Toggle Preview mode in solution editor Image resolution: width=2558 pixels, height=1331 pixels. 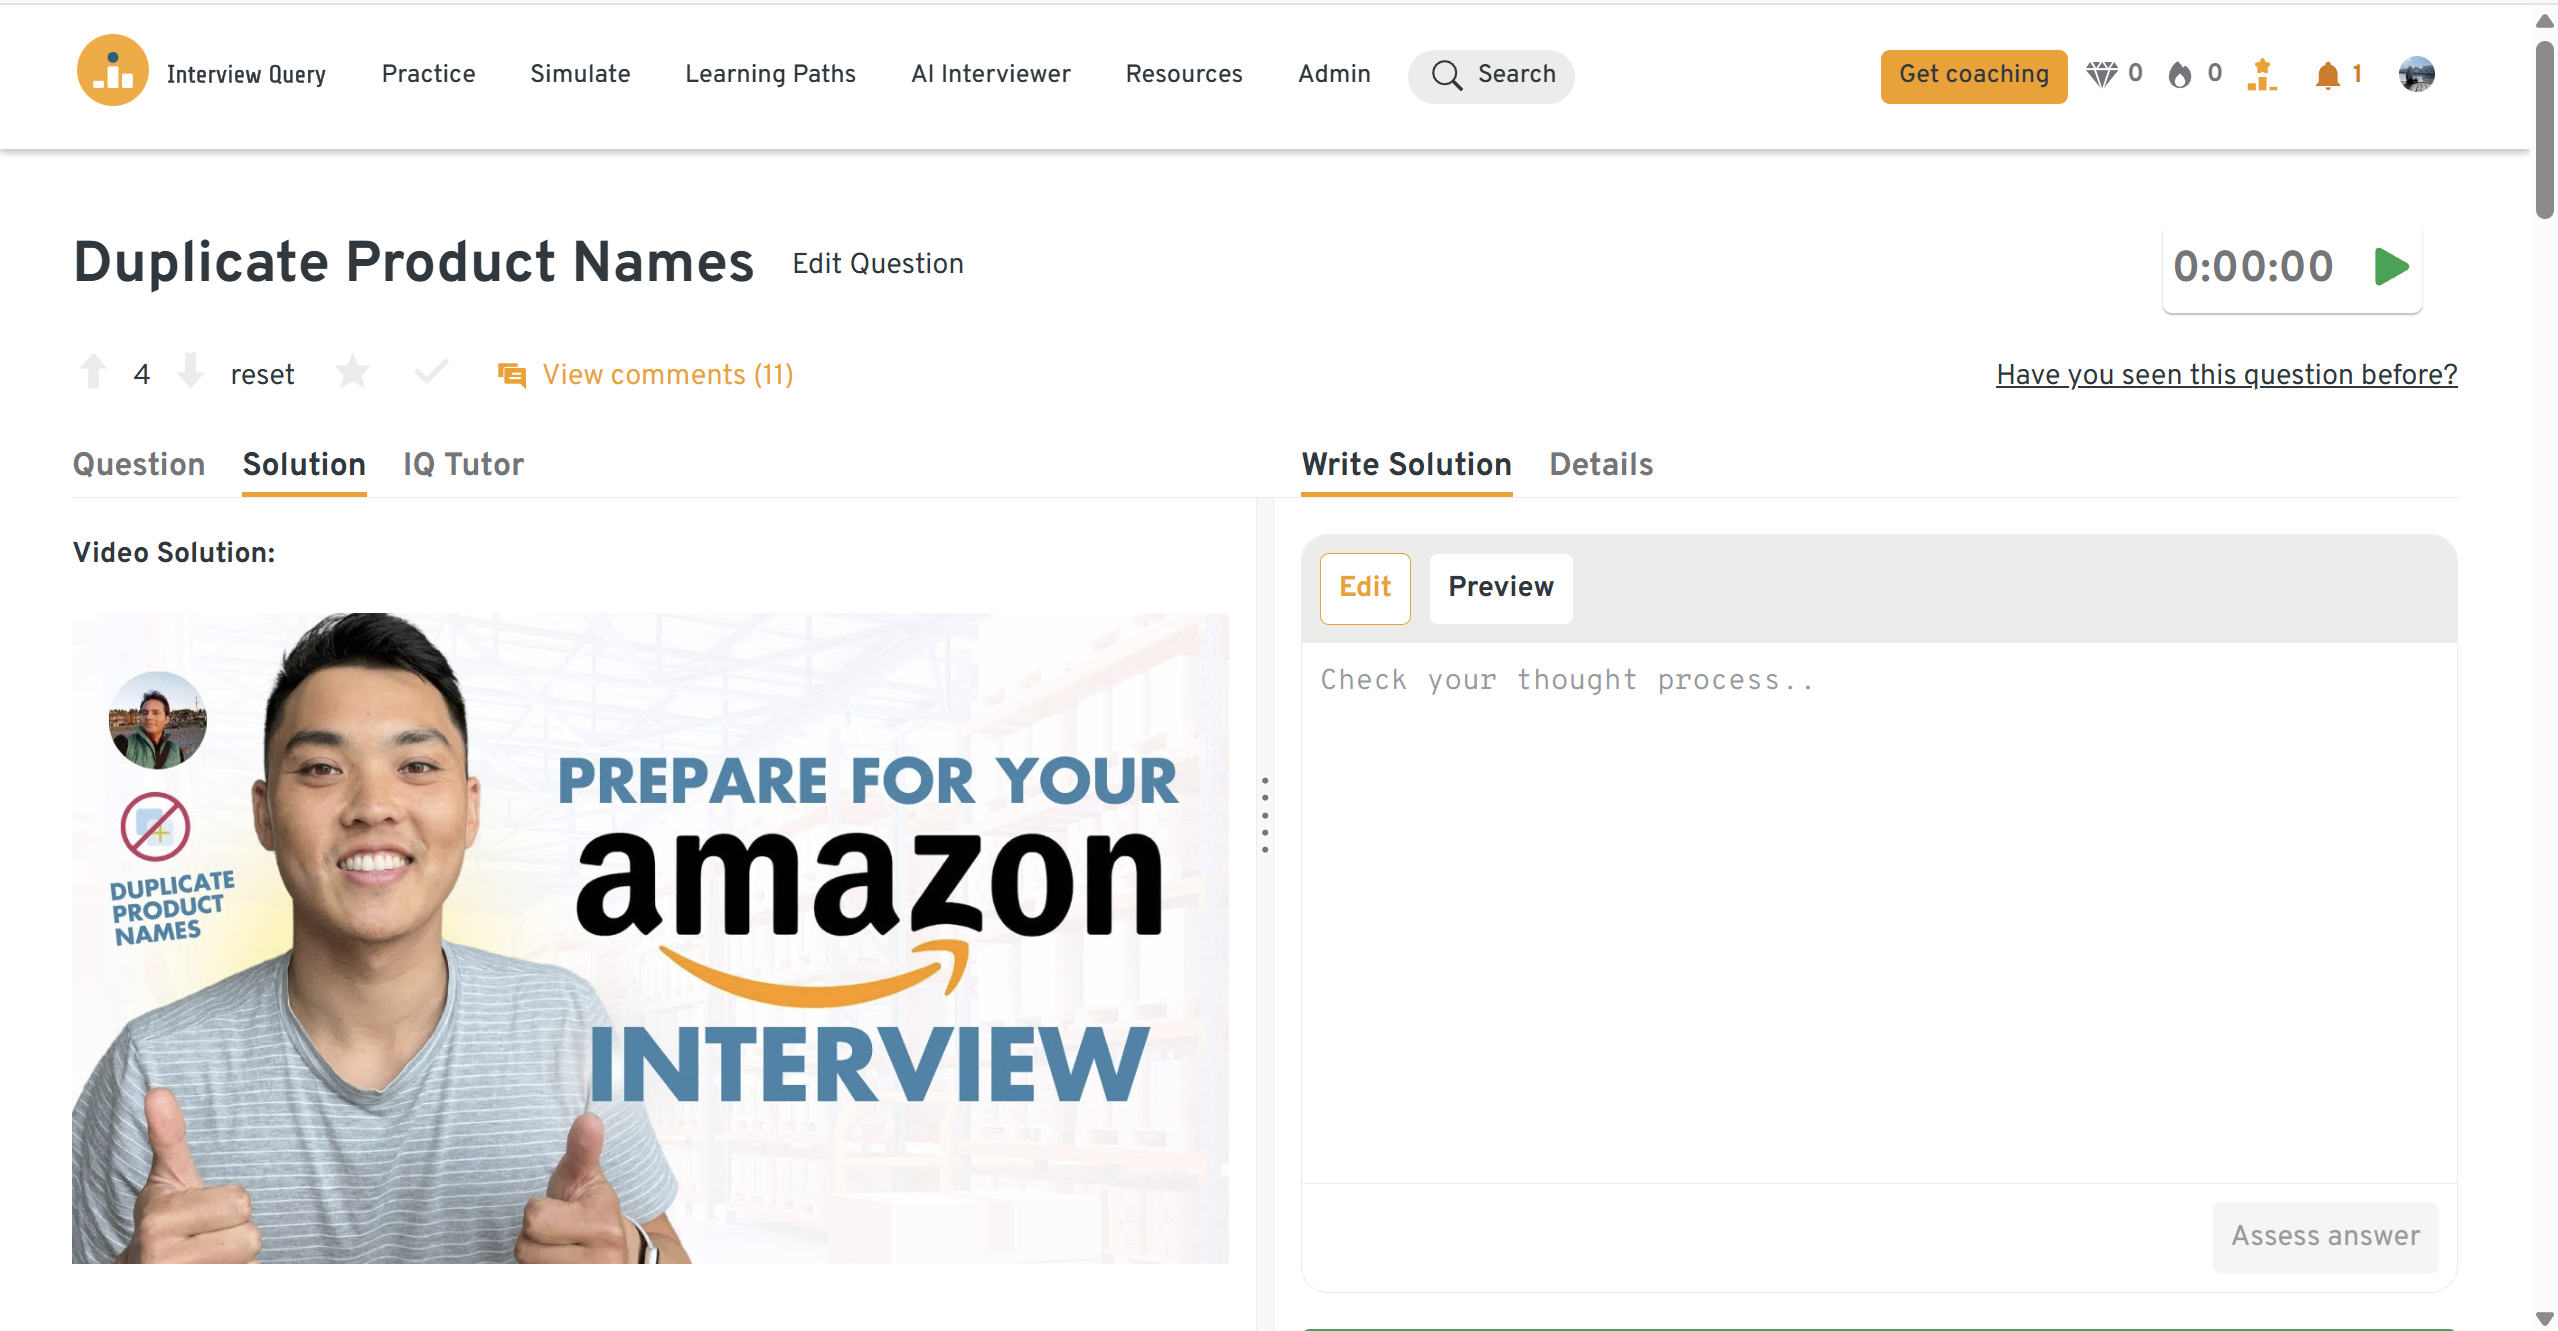point(1500,587)
